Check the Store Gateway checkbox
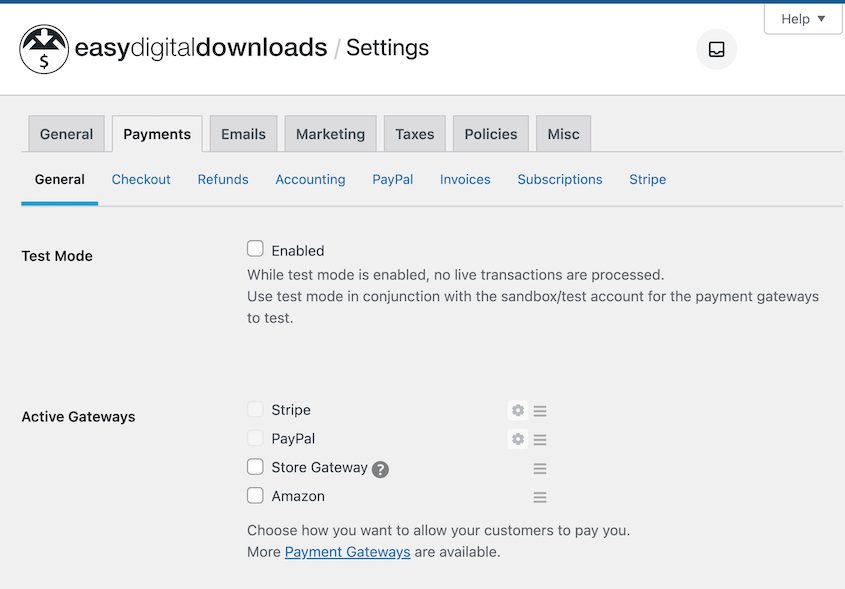Viewport: 845px width, 589px height. pyautogui.click(x=255, y=467)
